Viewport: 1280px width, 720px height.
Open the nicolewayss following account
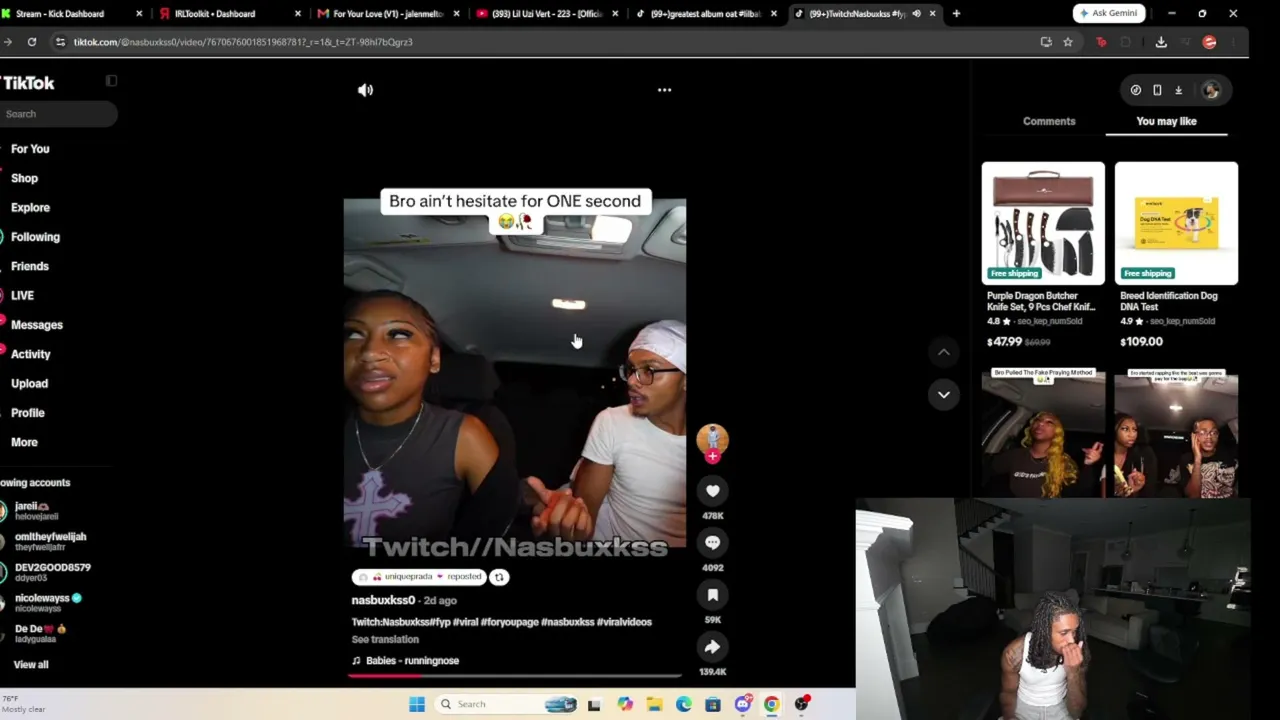43,603
